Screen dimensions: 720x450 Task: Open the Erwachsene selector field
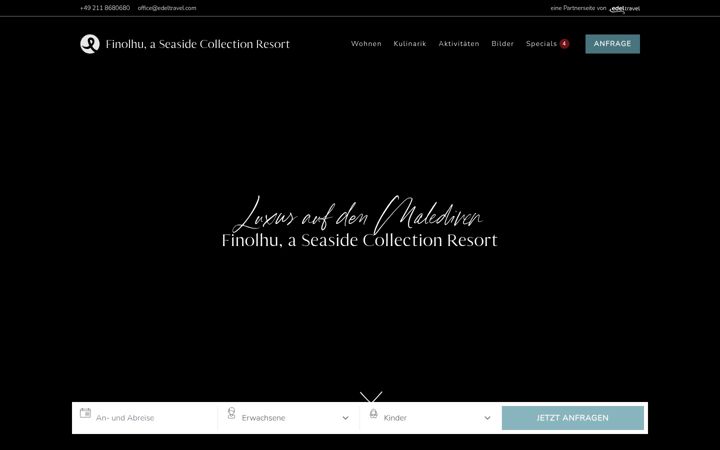[x=289, y=418]
